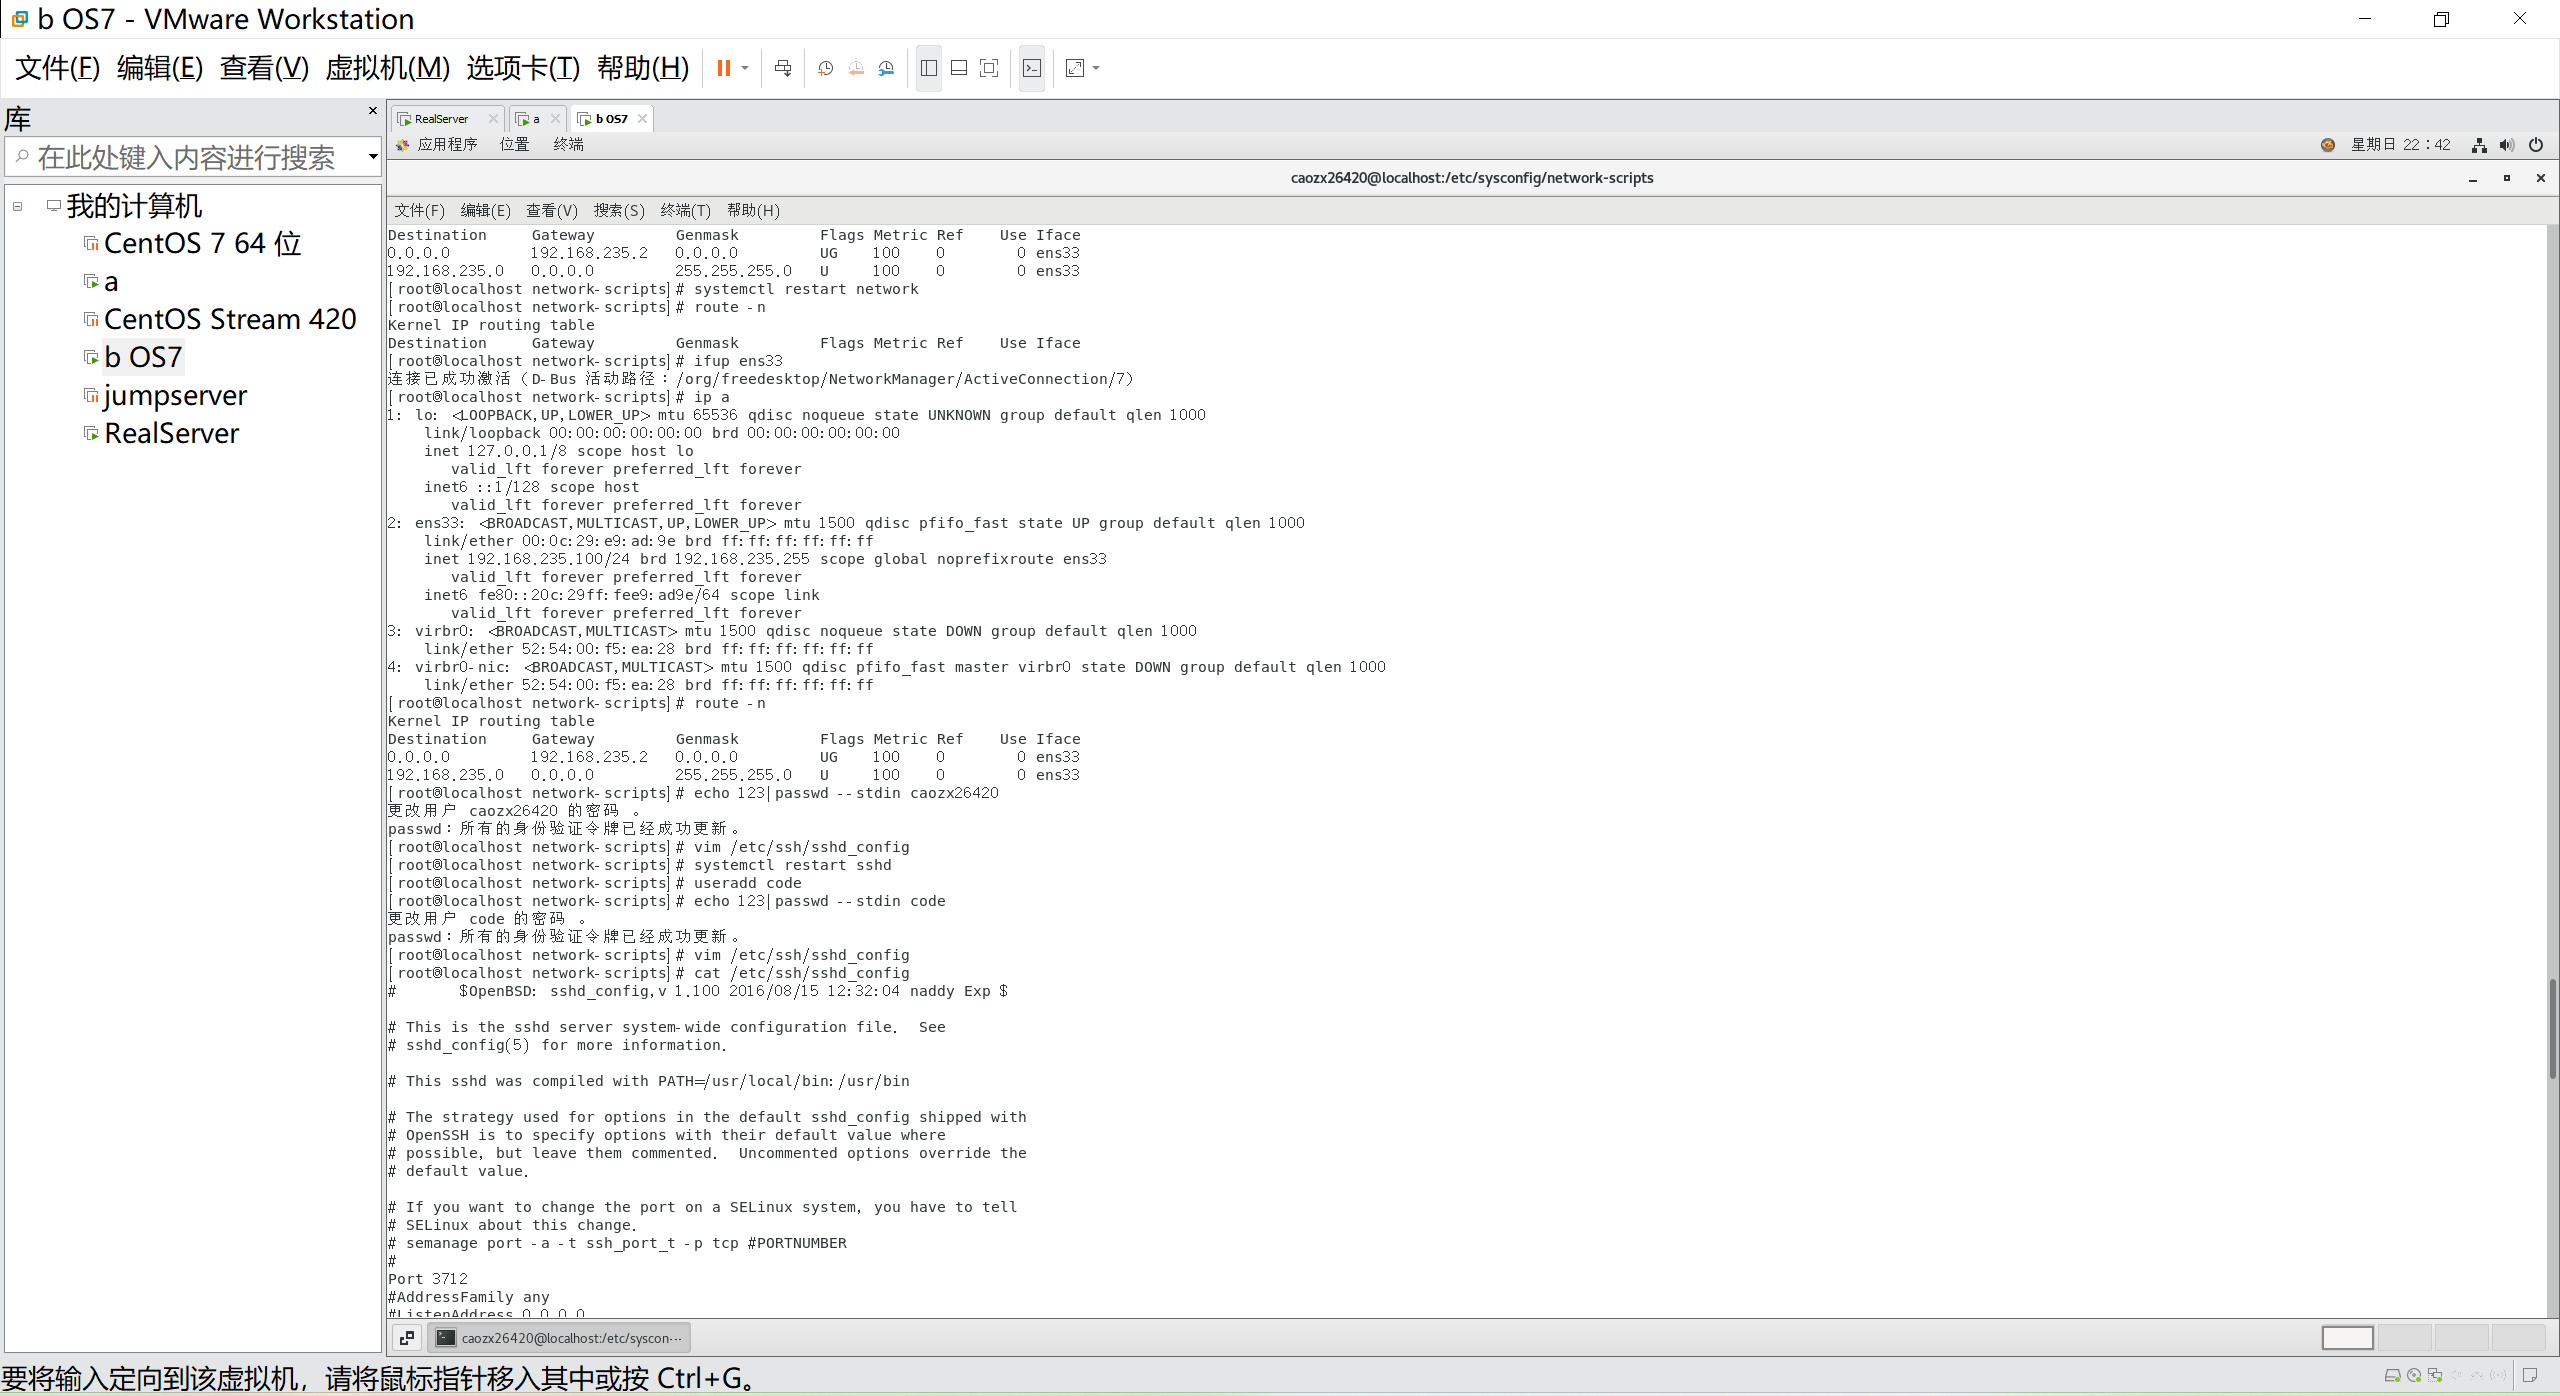Take a snapshot of this VM
This screenshot has width=2560, height=1396.
click(x=825, y=68)
